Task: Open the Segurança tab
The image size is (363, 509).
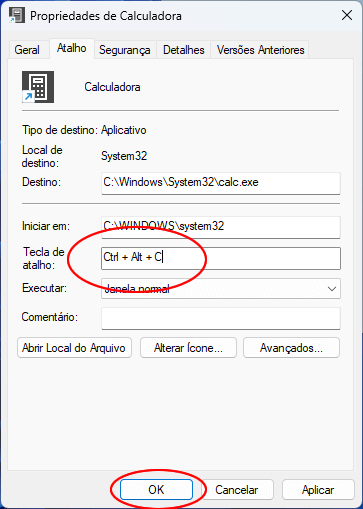Action: click(x=125, y=50)
